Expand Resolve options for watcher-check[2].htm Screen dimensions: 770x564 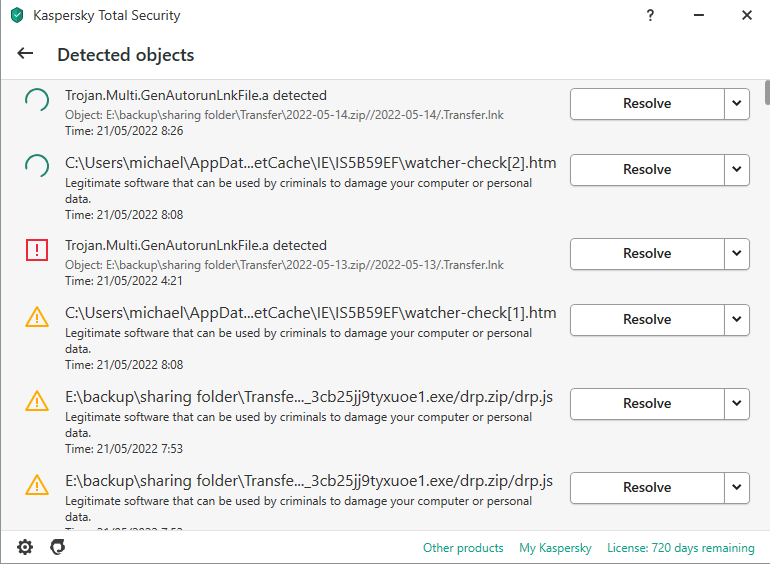(737, 169)
